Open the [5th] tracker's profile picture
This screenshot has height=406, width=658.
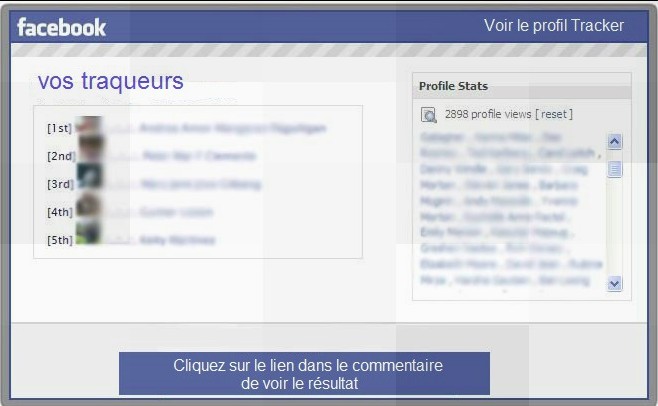pyautogui.click(x=88, y=232)
